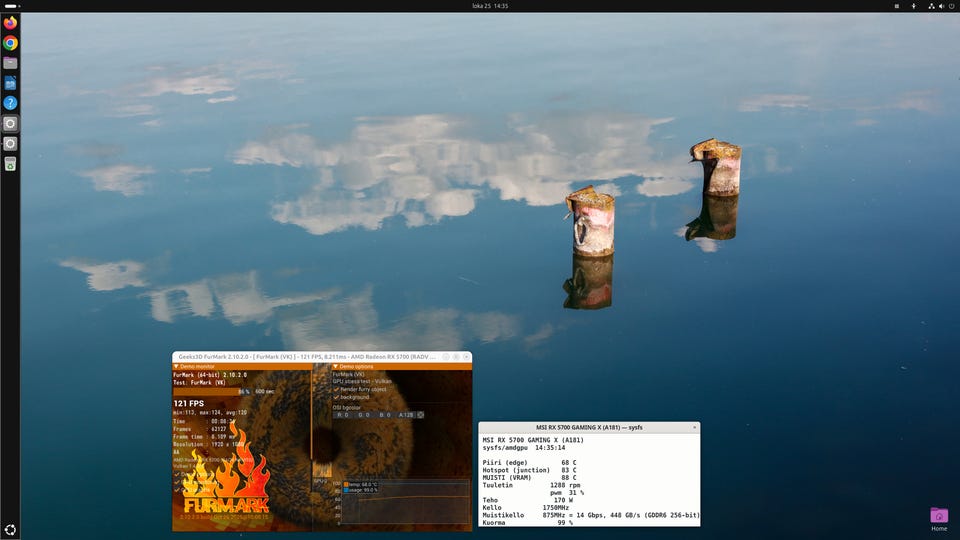
Task: Click the GPU temperature graph in FurMark
Action: pyautogui.click(x=404, y=501)
